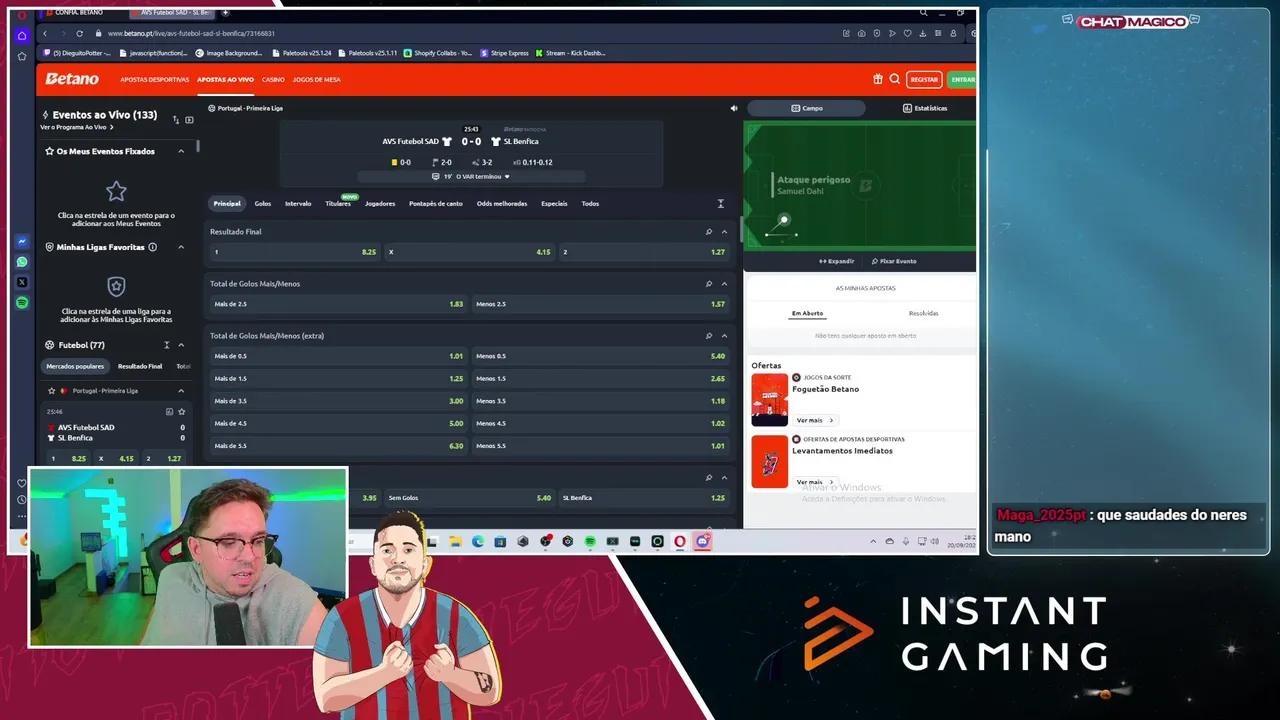Star the AVS Futebol SAD event card
The image size is (1280, 720).
coord(181,411)
